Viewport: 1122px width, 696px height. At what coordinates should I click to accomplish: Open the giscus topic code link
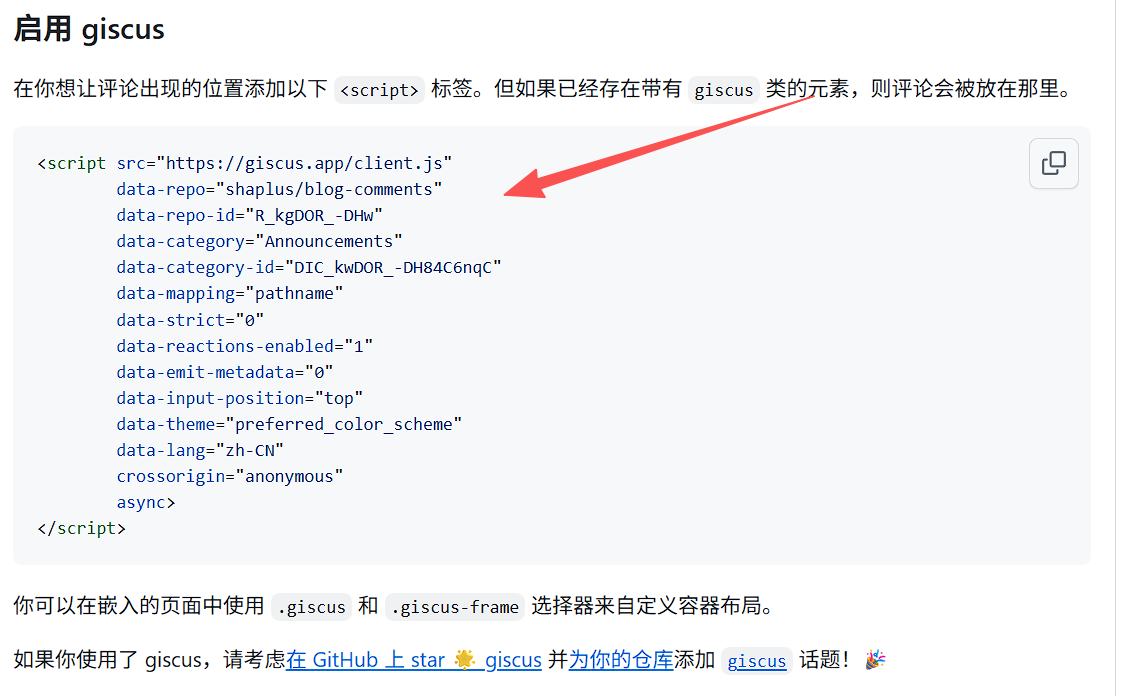point(756,661)
